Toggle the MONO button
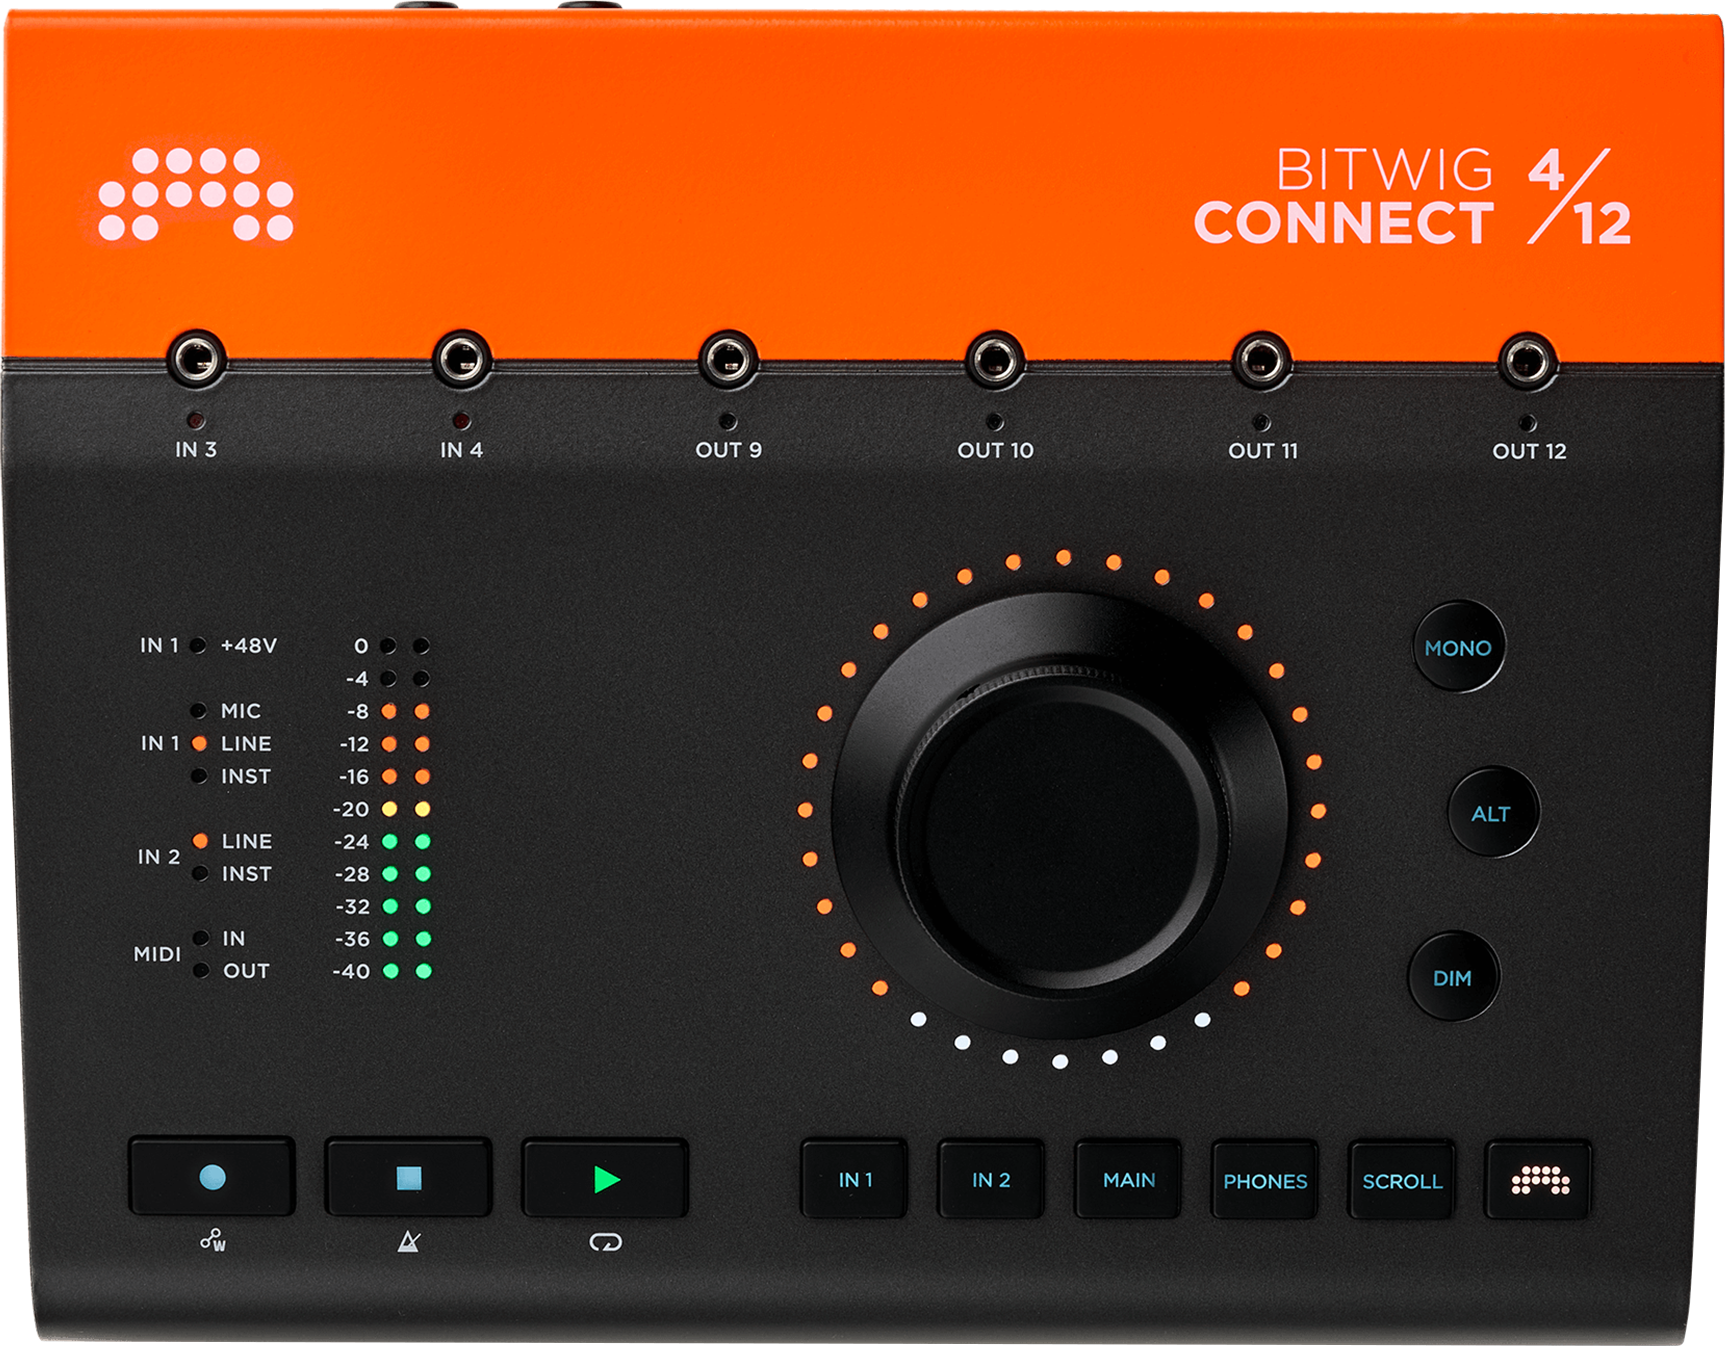 (1458, 647)
